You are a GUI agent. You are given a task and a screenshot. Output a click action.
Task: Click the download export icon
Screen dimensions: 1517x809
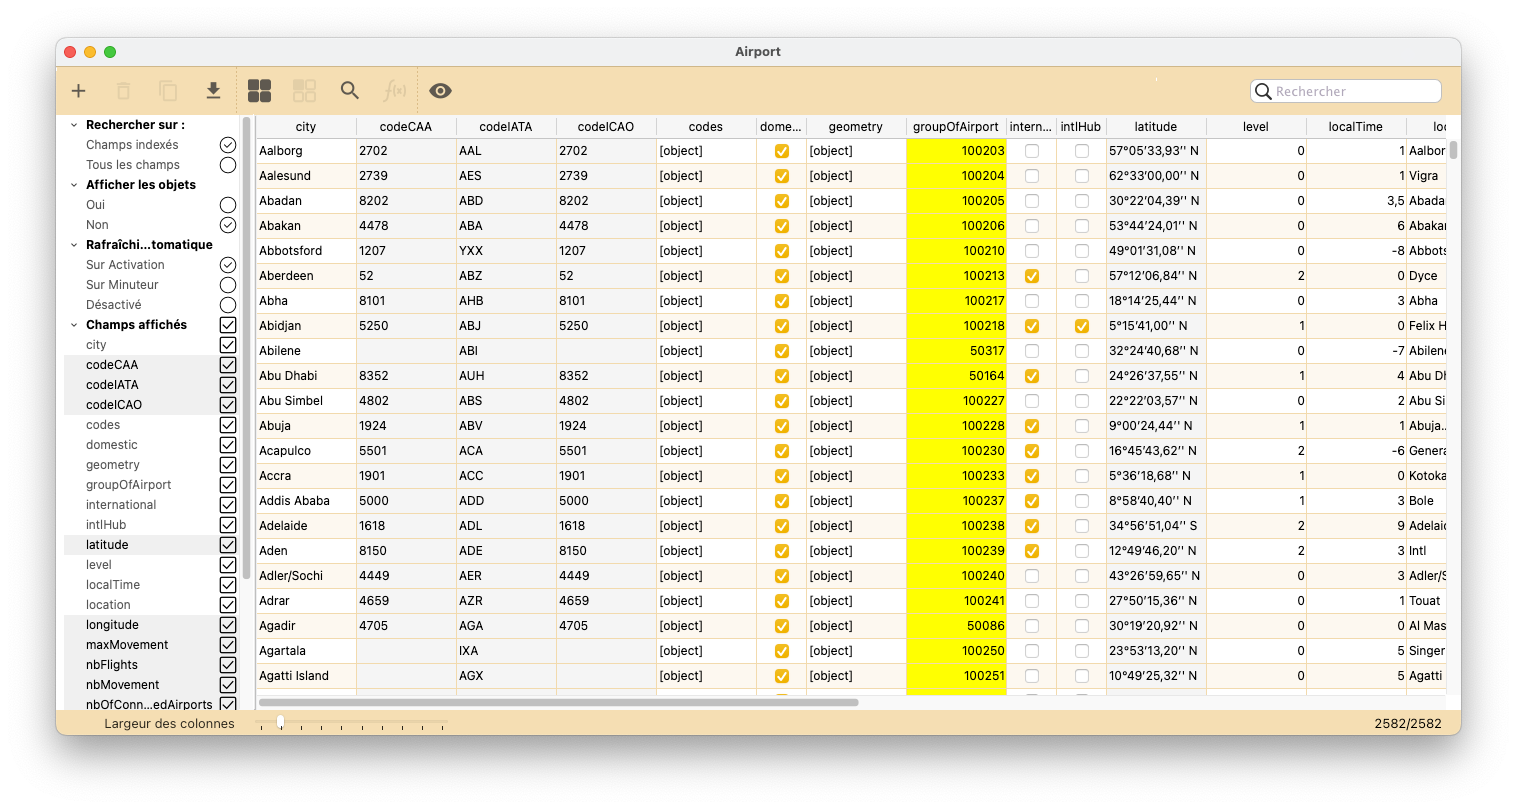coord(213,91)
